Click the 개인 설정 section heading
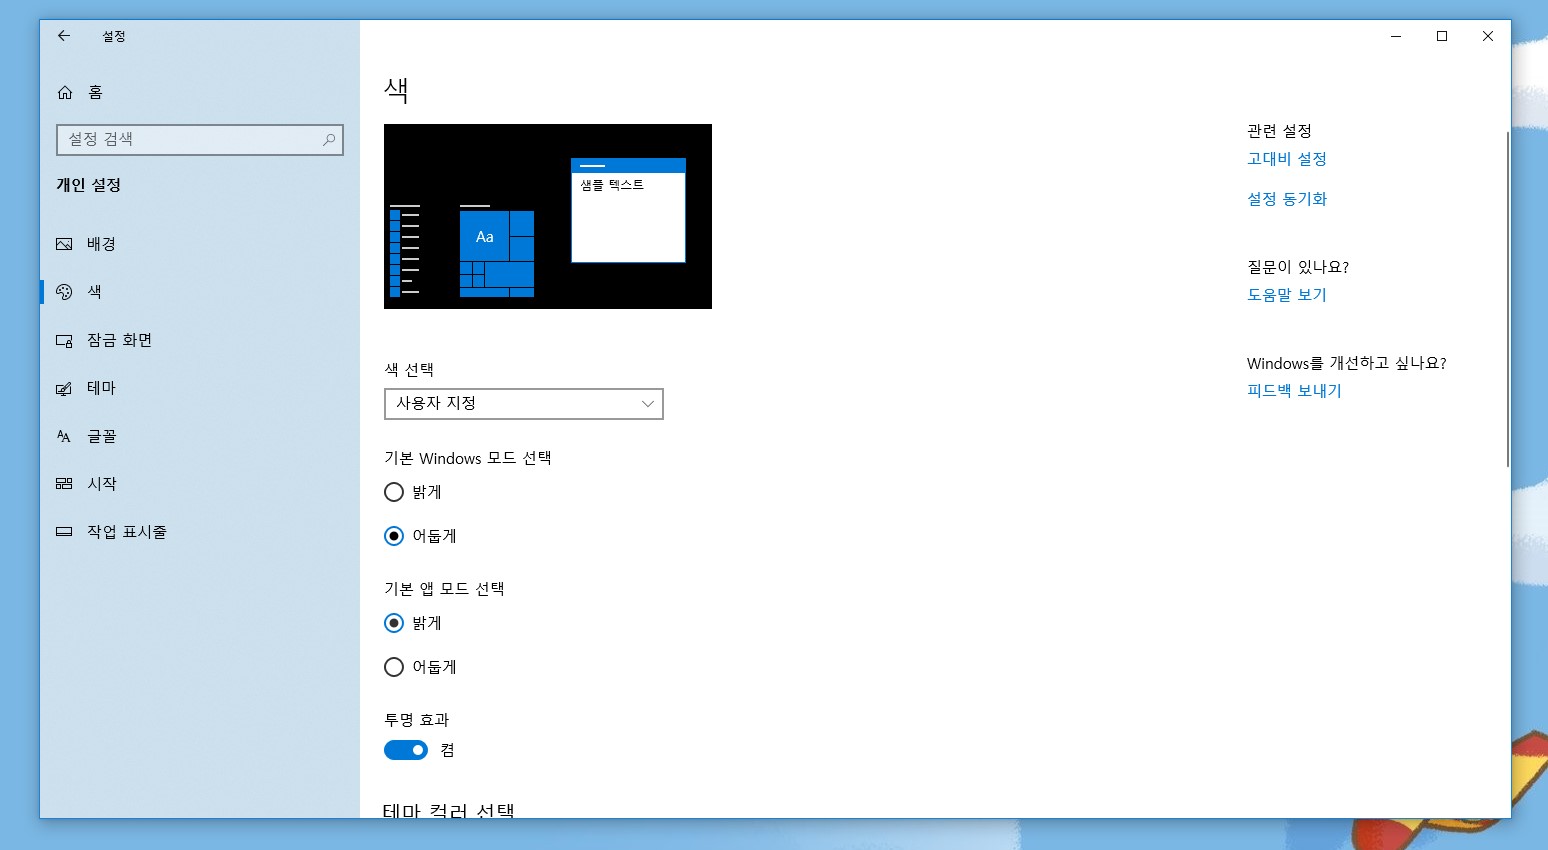This screenshot has width=1548, height=850. pyautogui.click(x=89, y=185)
